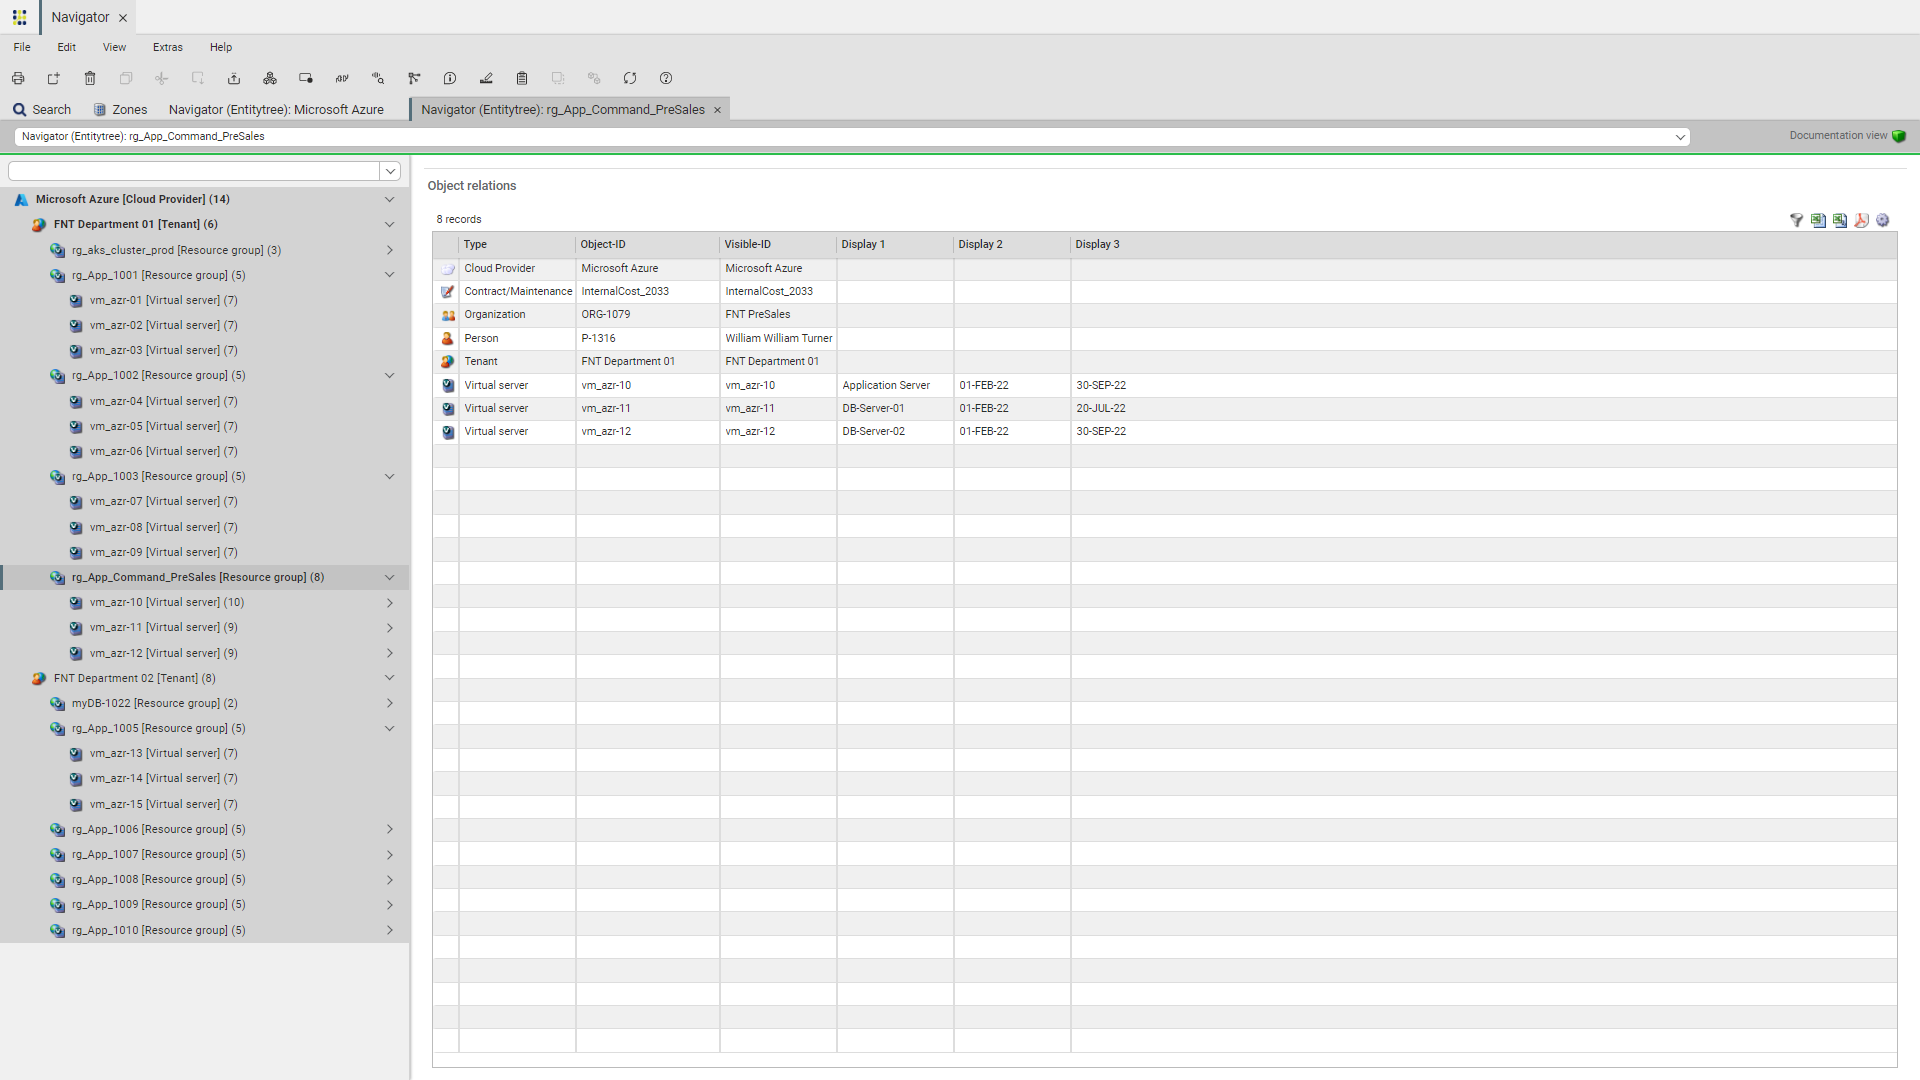Click the William William Turner cell
Viewport: 1920px width, 1080px height.
click(x=778, y=339)
